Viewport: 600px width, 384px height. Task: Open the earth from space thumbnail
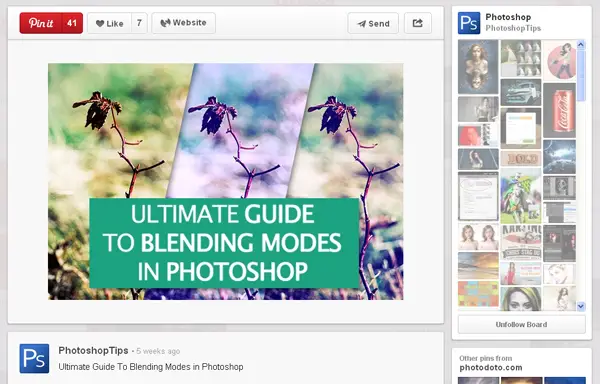pyautogui.click(x=559, y=157)
